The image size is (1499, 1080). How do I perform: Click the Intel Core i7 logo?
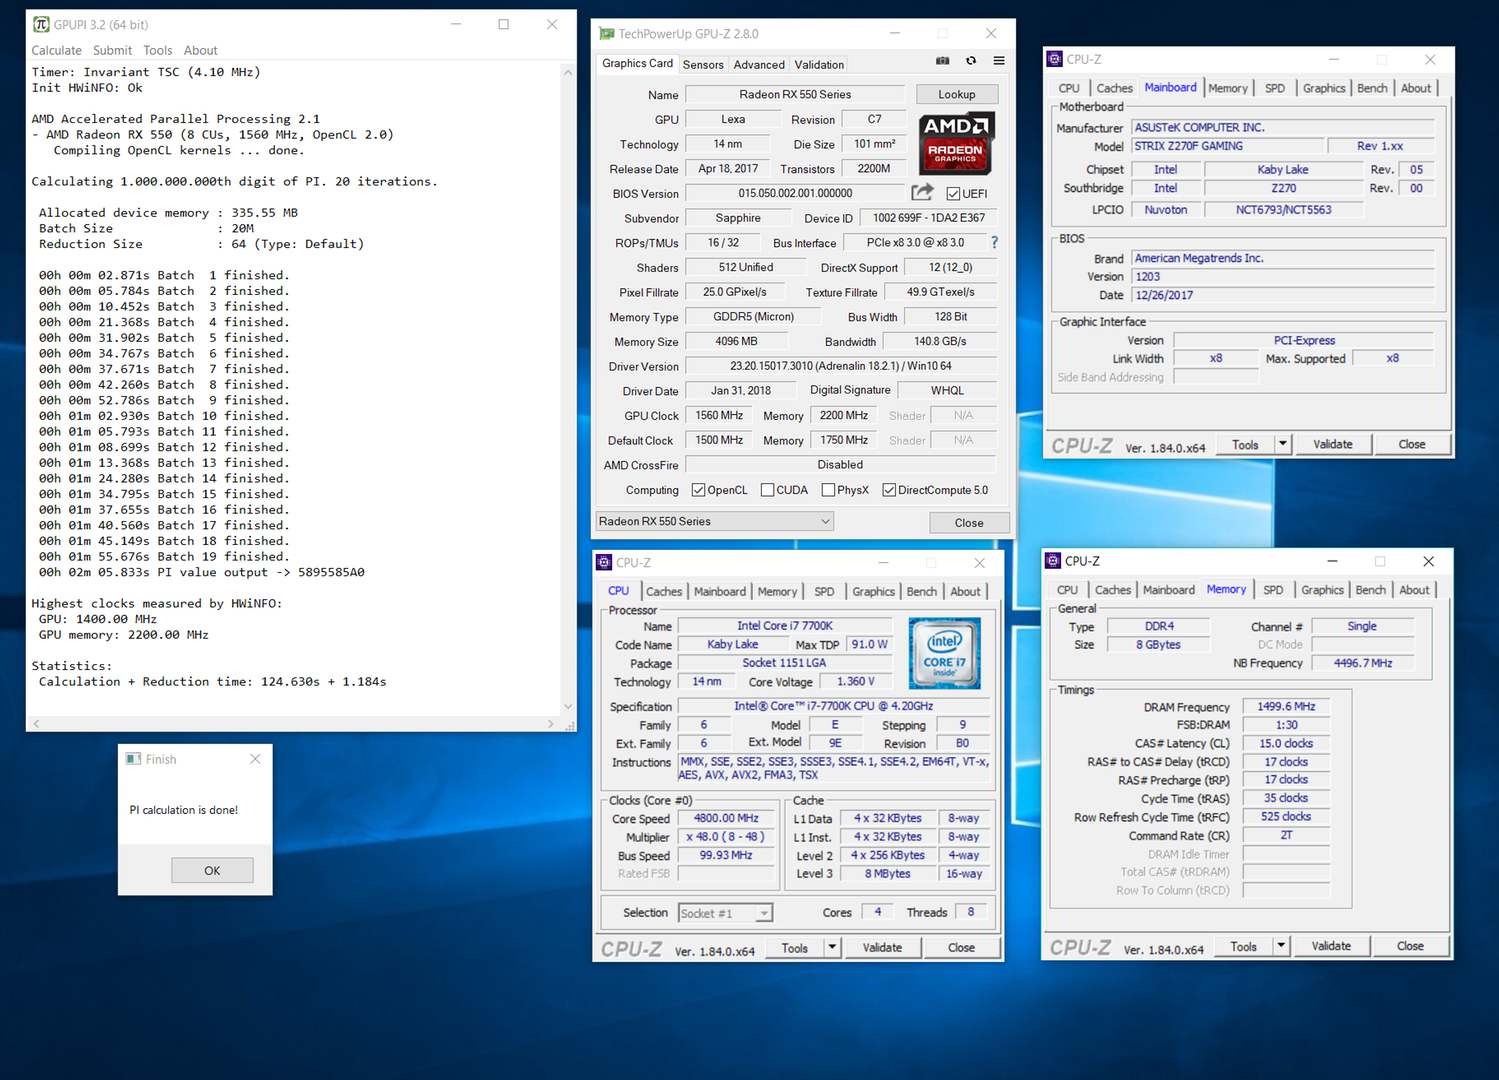[x=944, y=652]
